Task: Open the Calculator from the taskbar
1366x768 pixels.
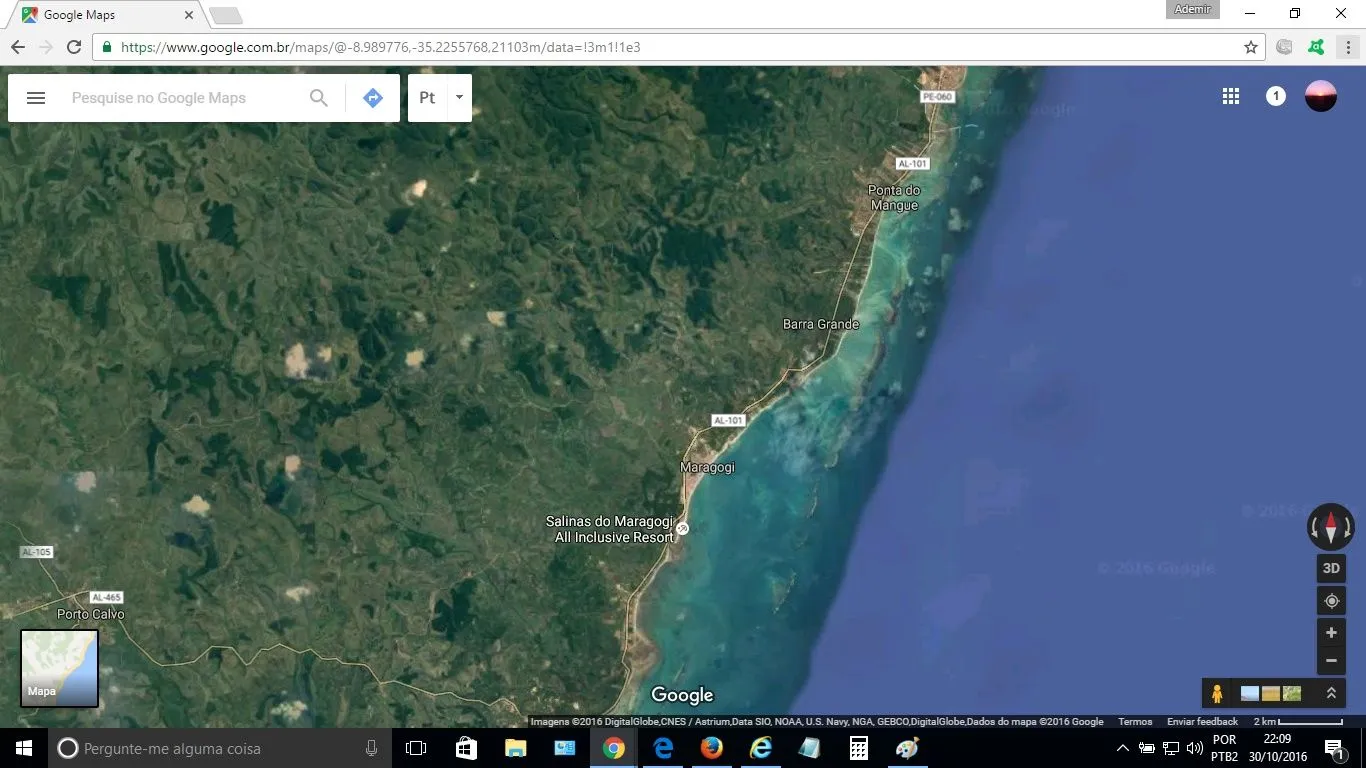Action: click(858, 748)
